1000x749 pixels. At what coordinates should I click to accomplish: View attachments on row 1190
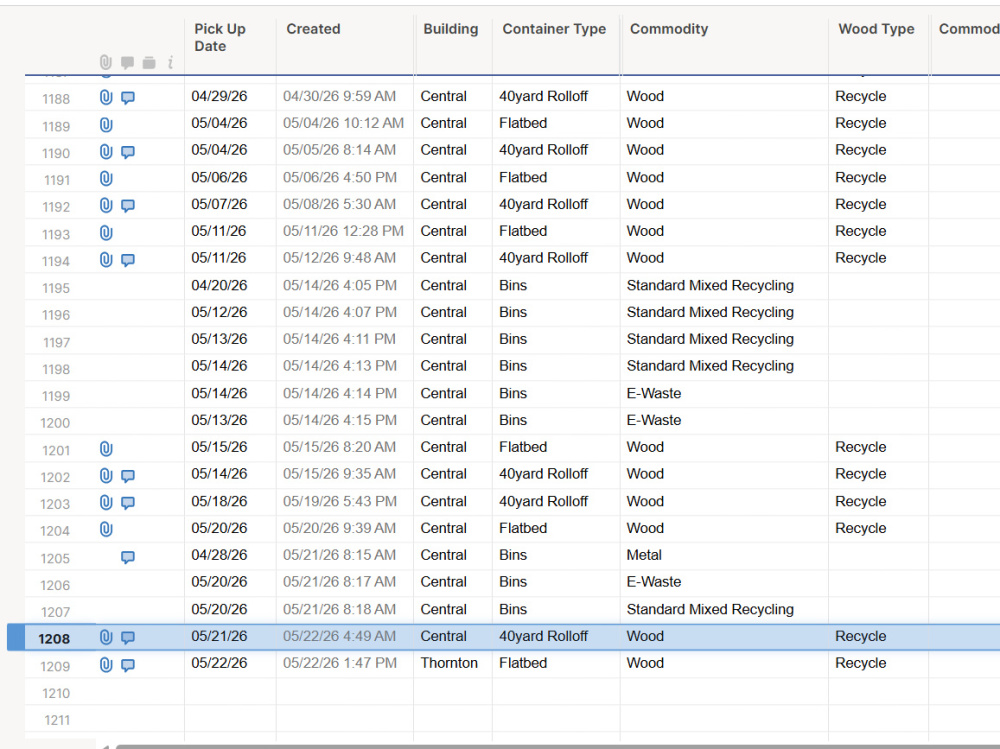click(x=106, y=152)
